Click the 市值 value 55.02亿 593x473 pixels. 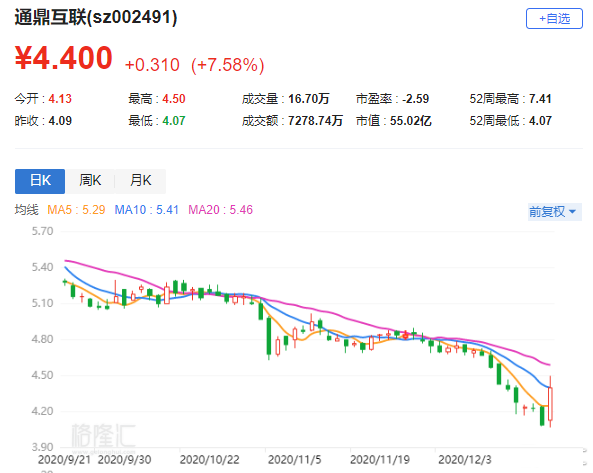click(x=410, y=121)
